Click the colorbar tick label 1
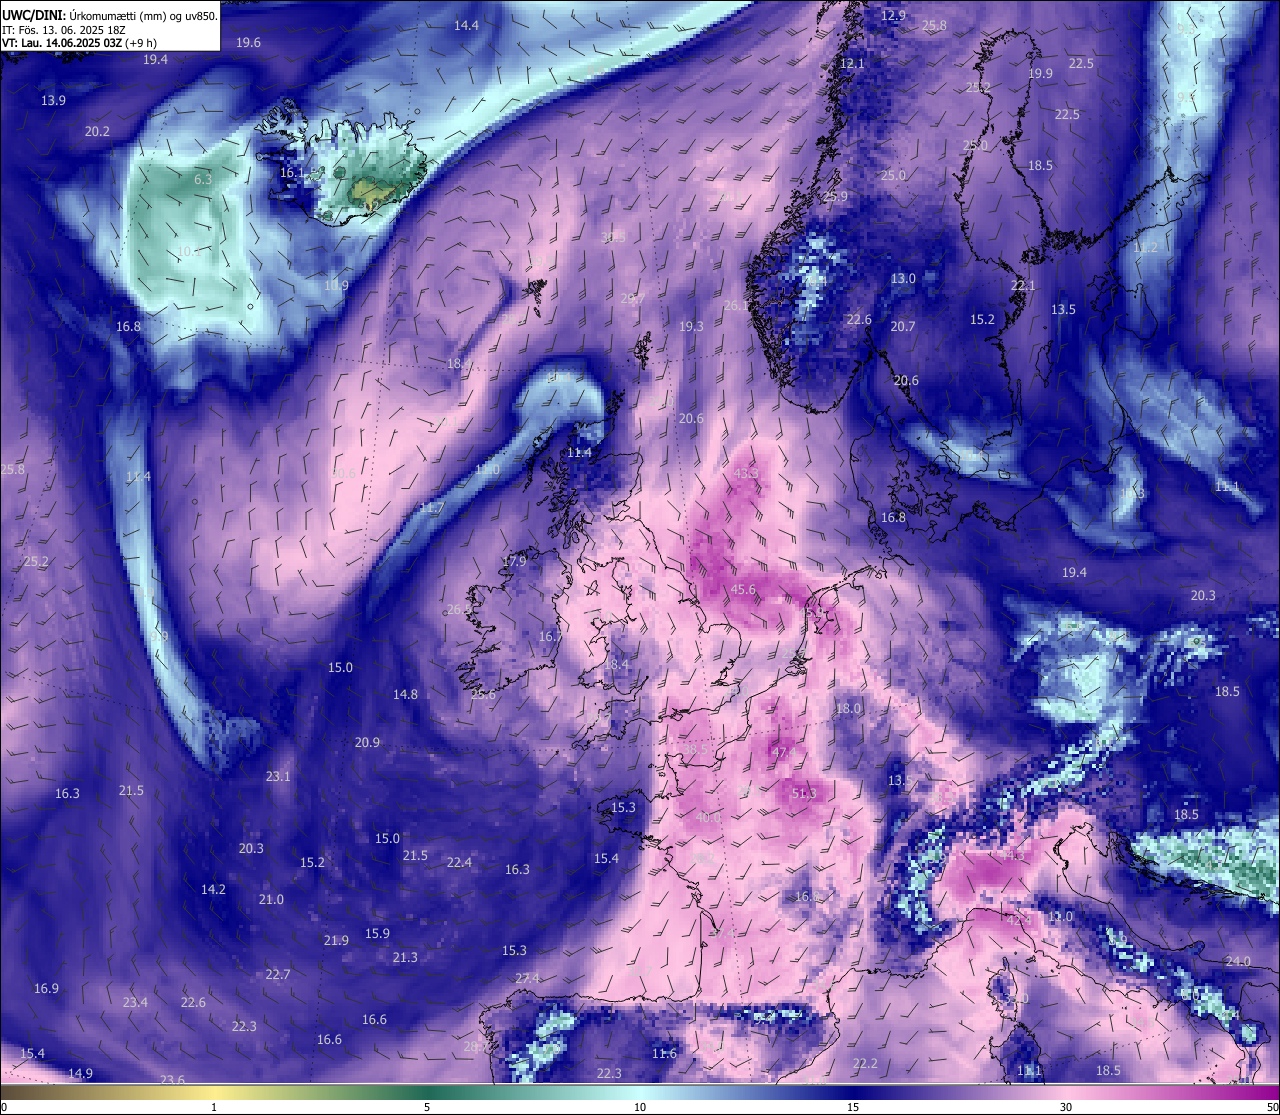 pos(214,1107)
